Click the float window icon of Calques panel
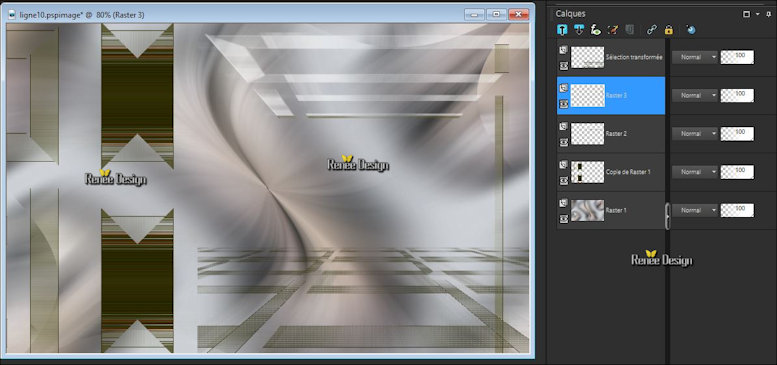The width and height of the screenshot is (777, 365). pos(746,14)
